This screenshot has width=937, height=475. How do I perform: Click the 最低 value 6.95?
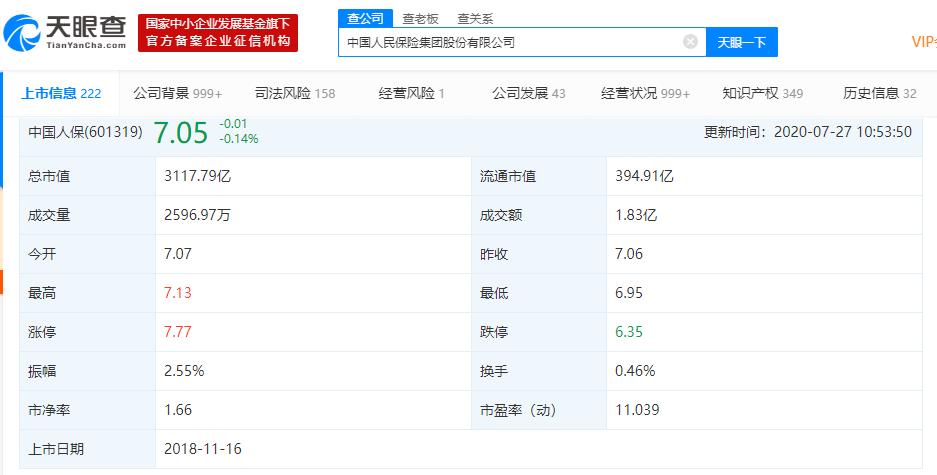click(x=629, y=293)
